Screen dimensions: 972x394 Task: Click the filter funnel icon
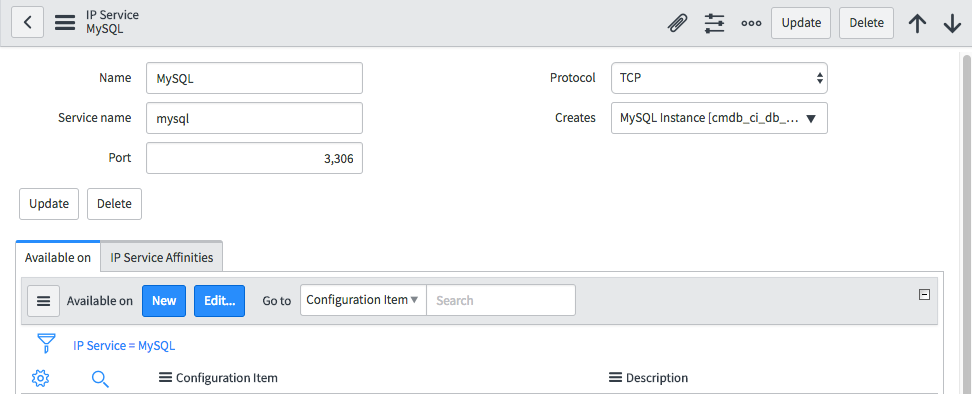(46, 343)
